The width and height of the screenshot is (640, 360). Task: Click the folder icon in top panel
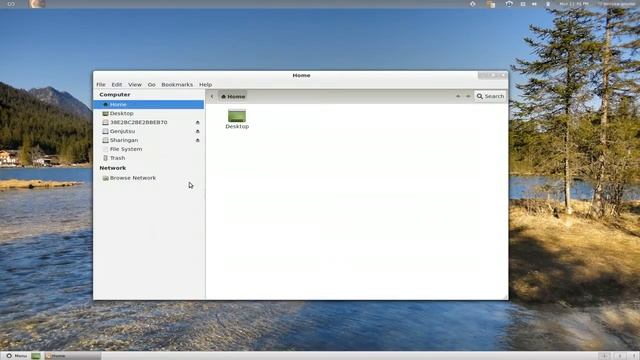491,4
